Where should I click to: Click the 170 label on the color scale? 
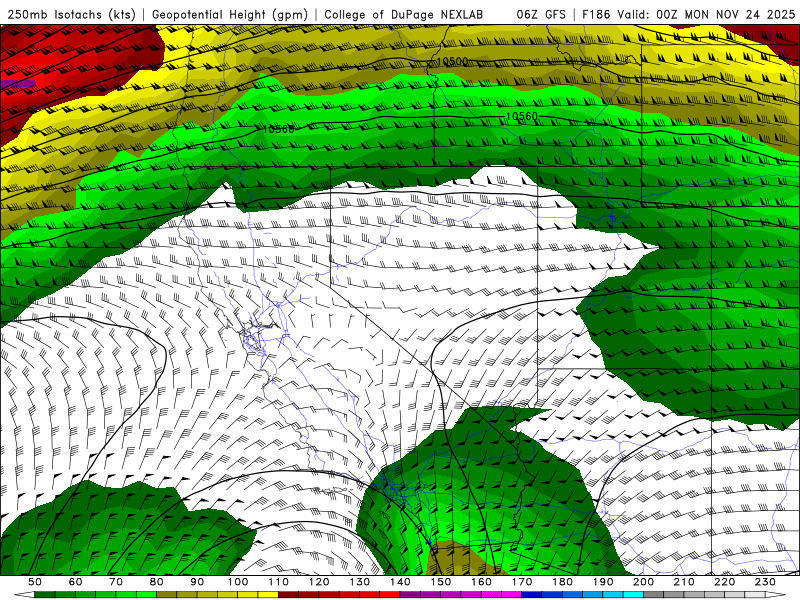522,582
